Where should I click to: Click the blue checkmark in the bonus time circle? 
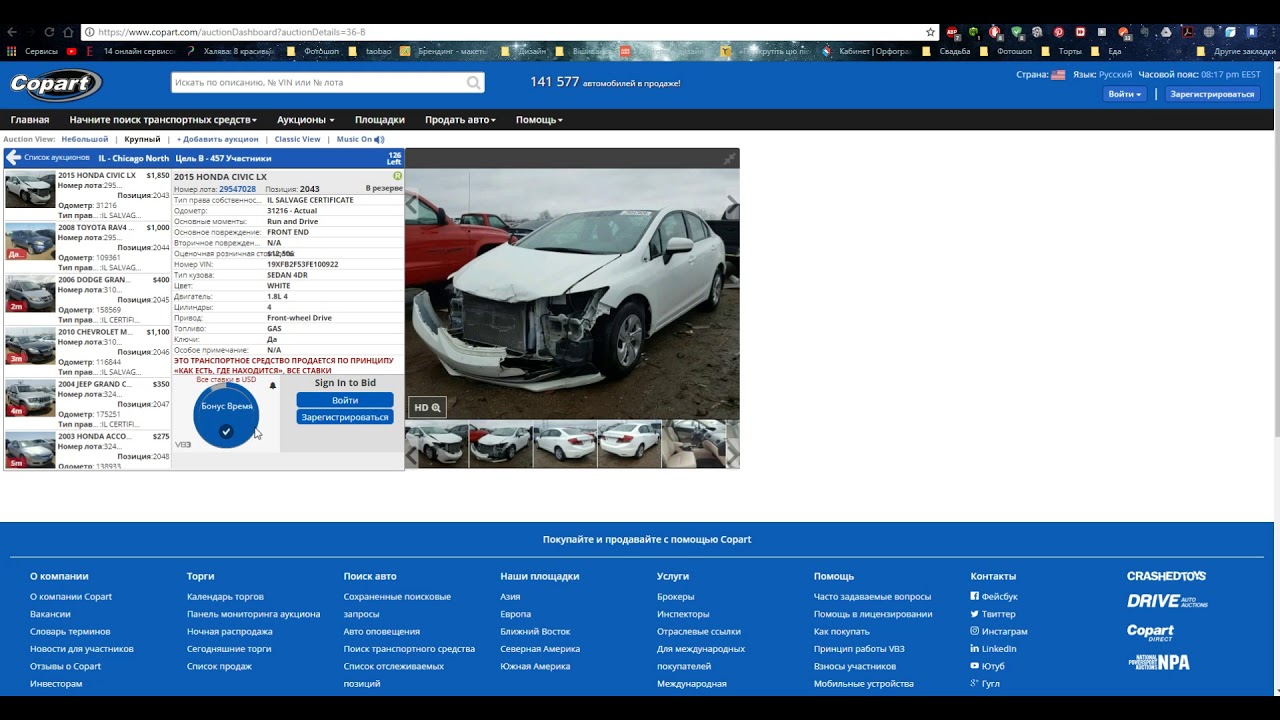226,432
